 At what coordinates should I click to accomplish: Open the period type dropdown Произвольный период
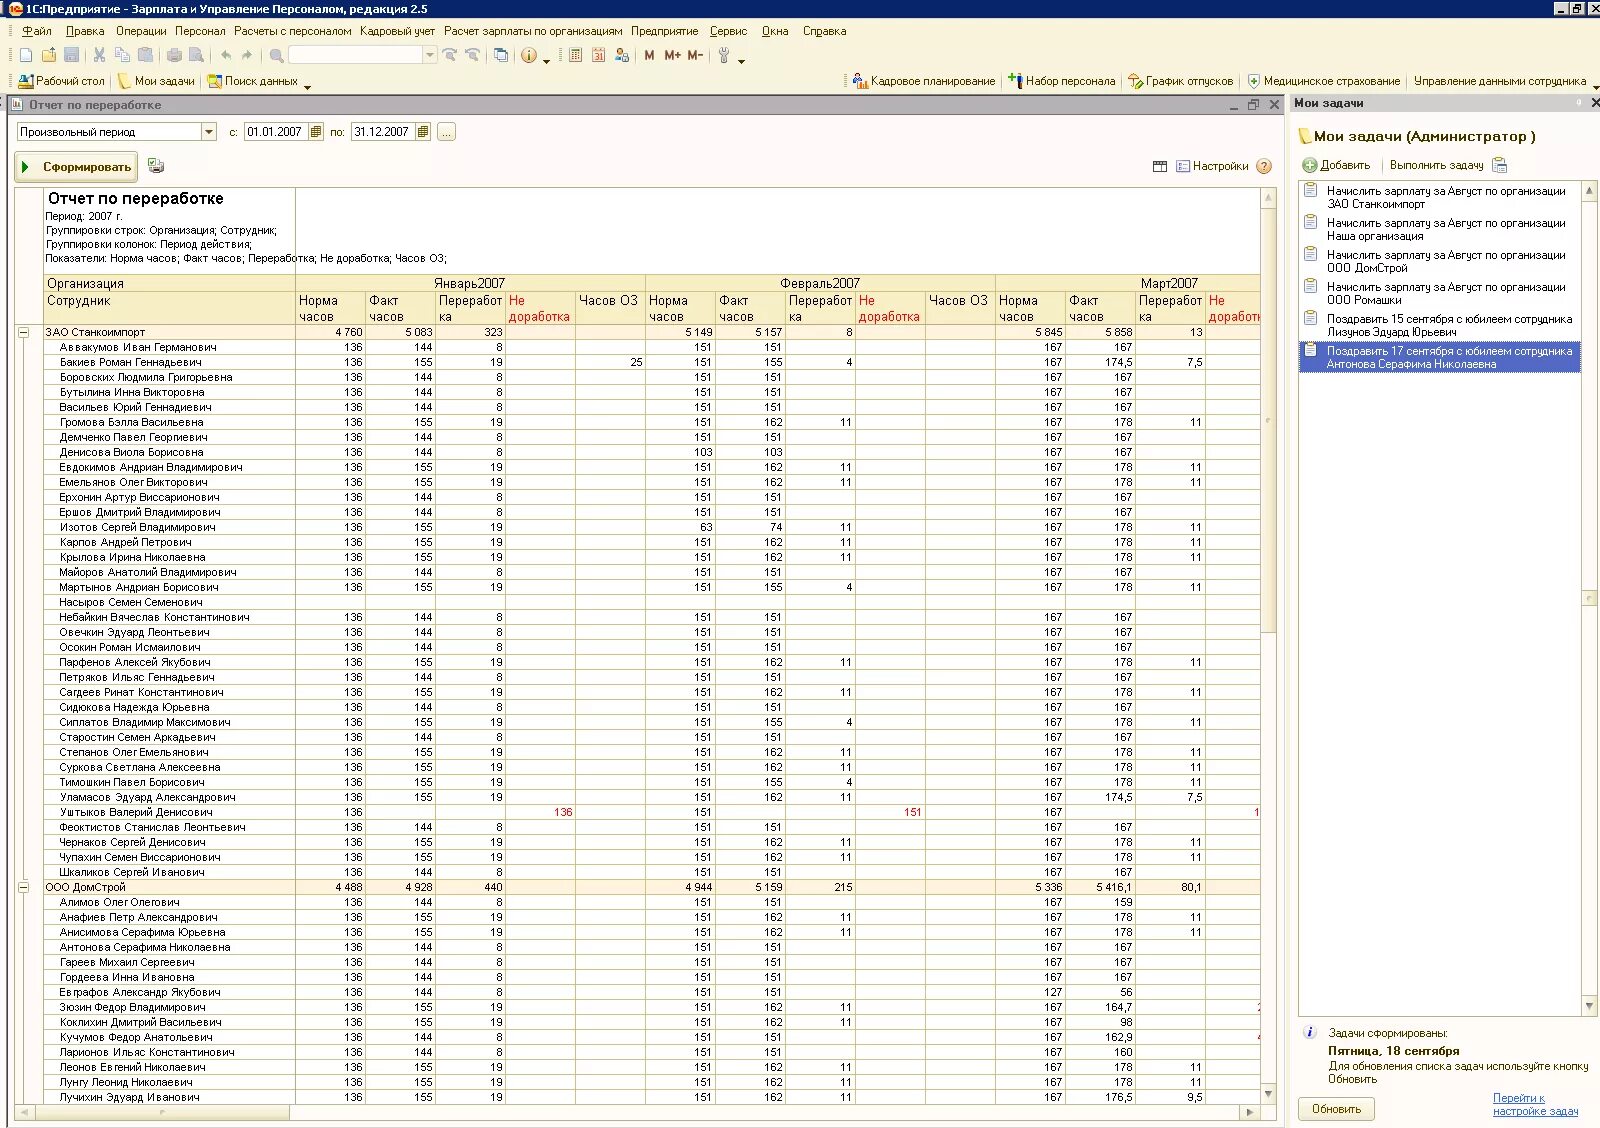pos(209,132)
